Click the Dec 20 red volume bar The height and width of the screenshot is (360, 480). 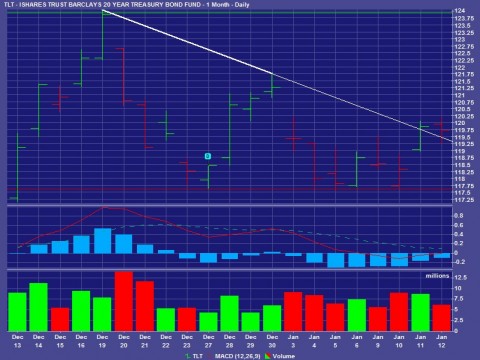point(124,301)
